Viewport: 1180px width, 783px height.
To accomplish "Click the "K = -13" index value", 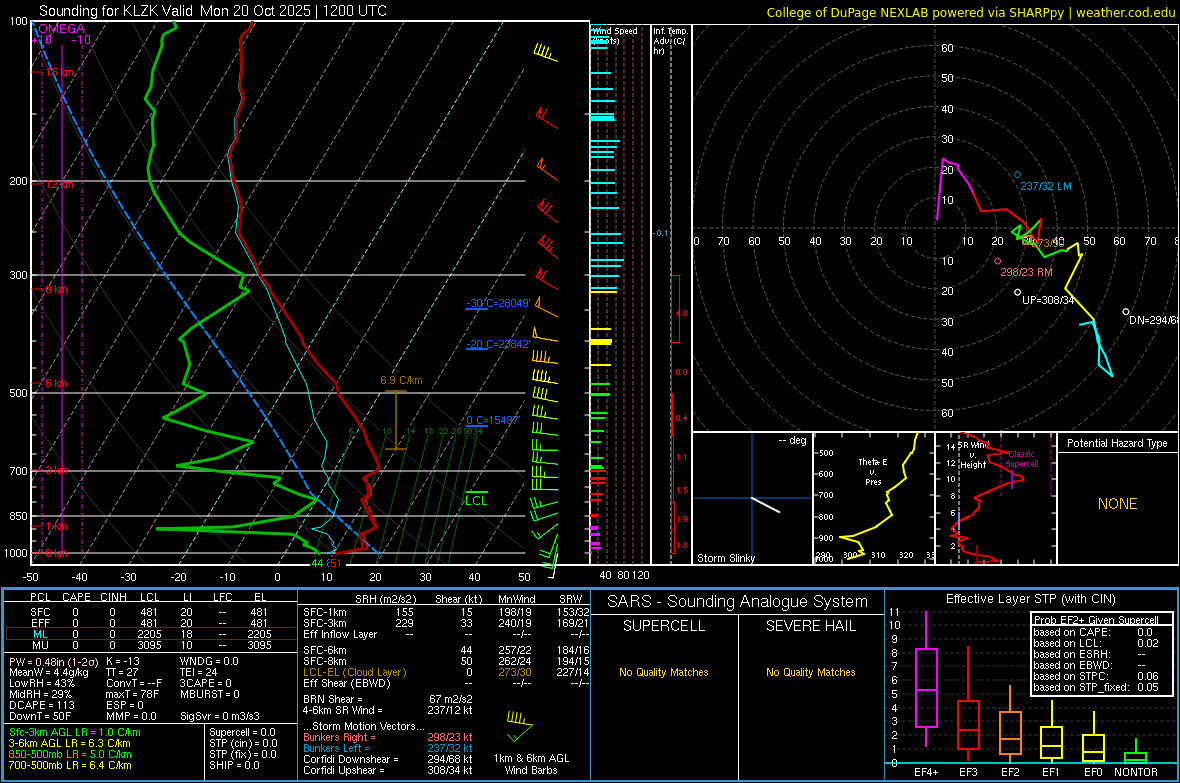I will pyautogui.click(x=123, y=661).
